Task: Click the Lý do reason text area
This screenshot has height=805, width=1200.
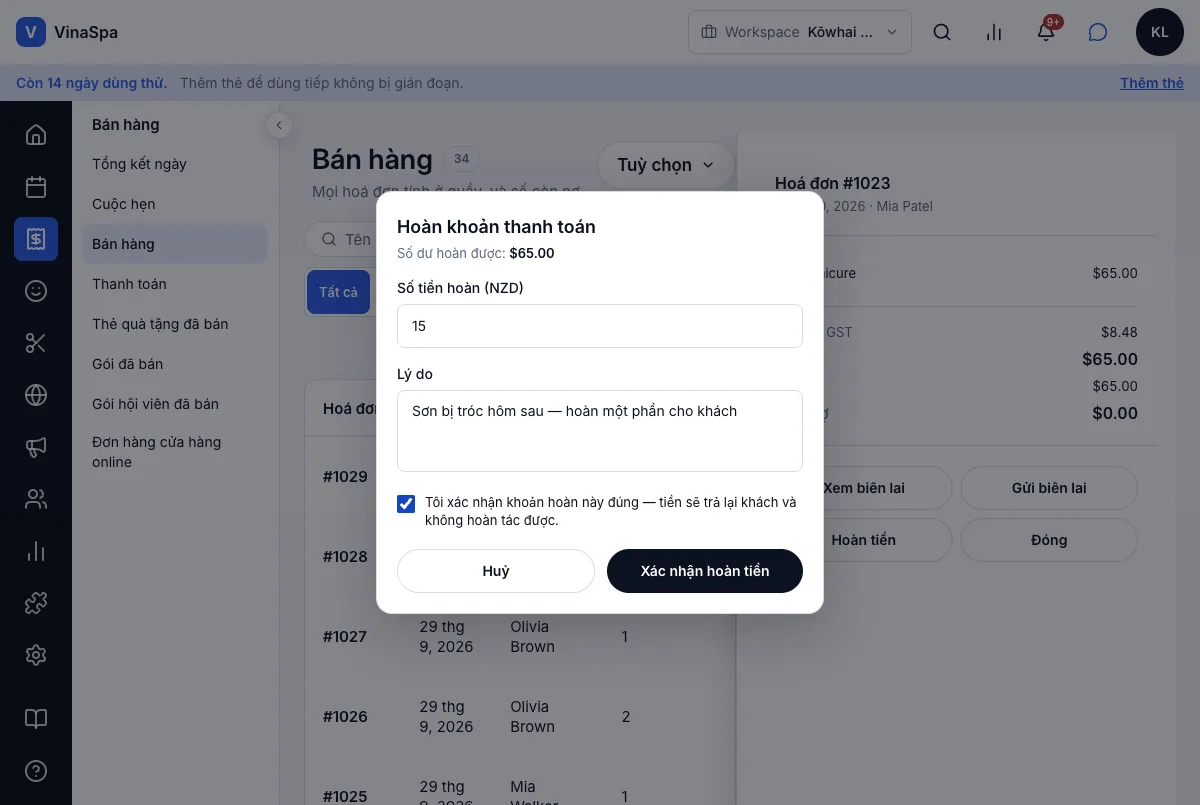Action: pyautogui.click(x=600, y=431)
